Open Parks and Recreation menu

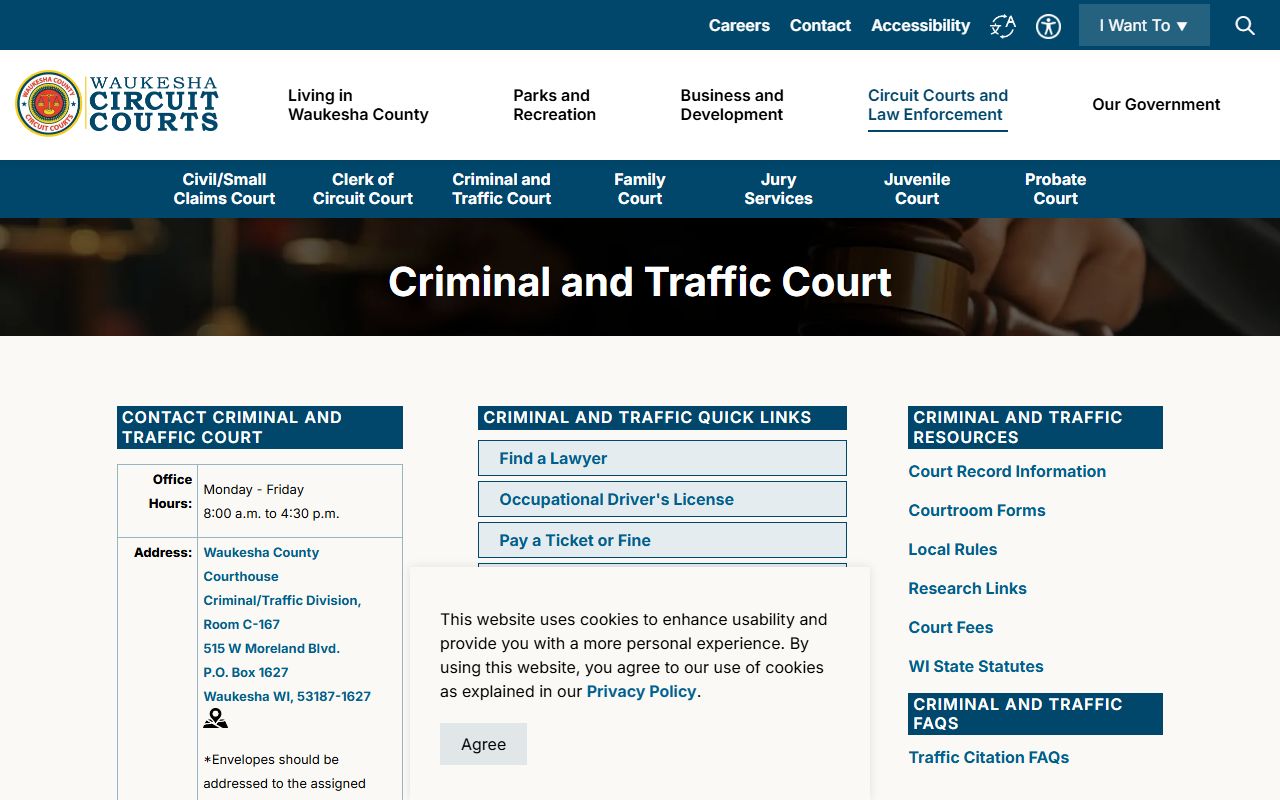[554, 105]
